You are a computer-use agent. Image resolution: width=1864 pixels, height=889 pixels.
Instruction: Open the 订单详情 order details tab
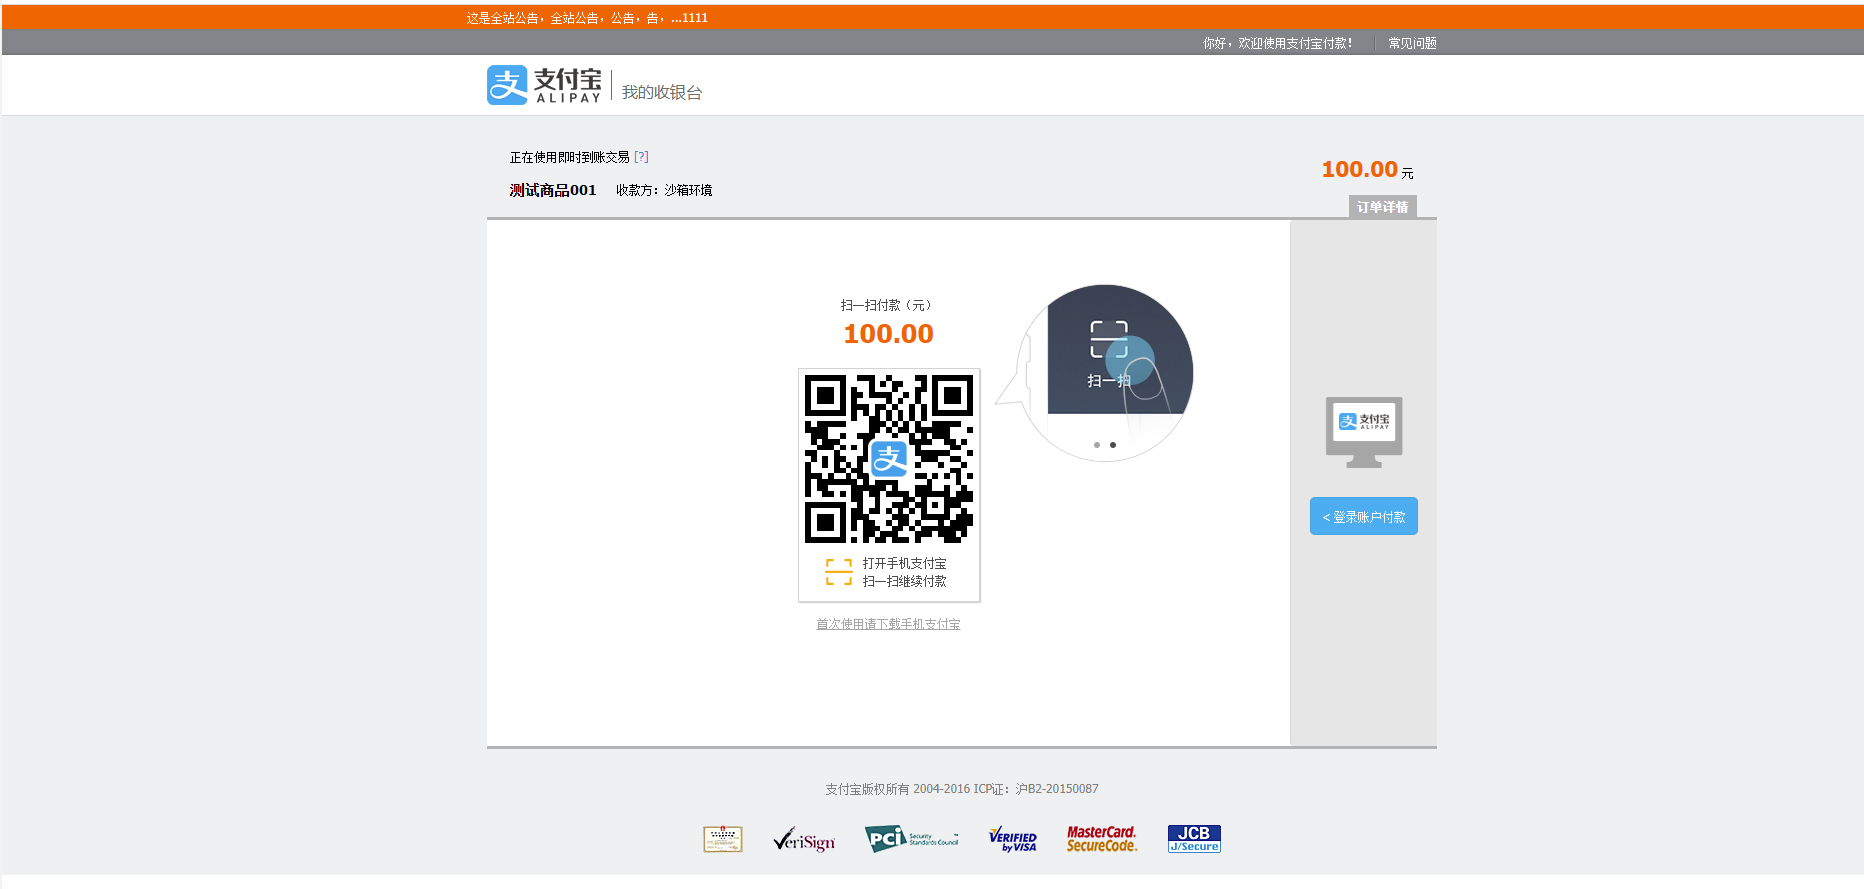(x=1382, y=207)
